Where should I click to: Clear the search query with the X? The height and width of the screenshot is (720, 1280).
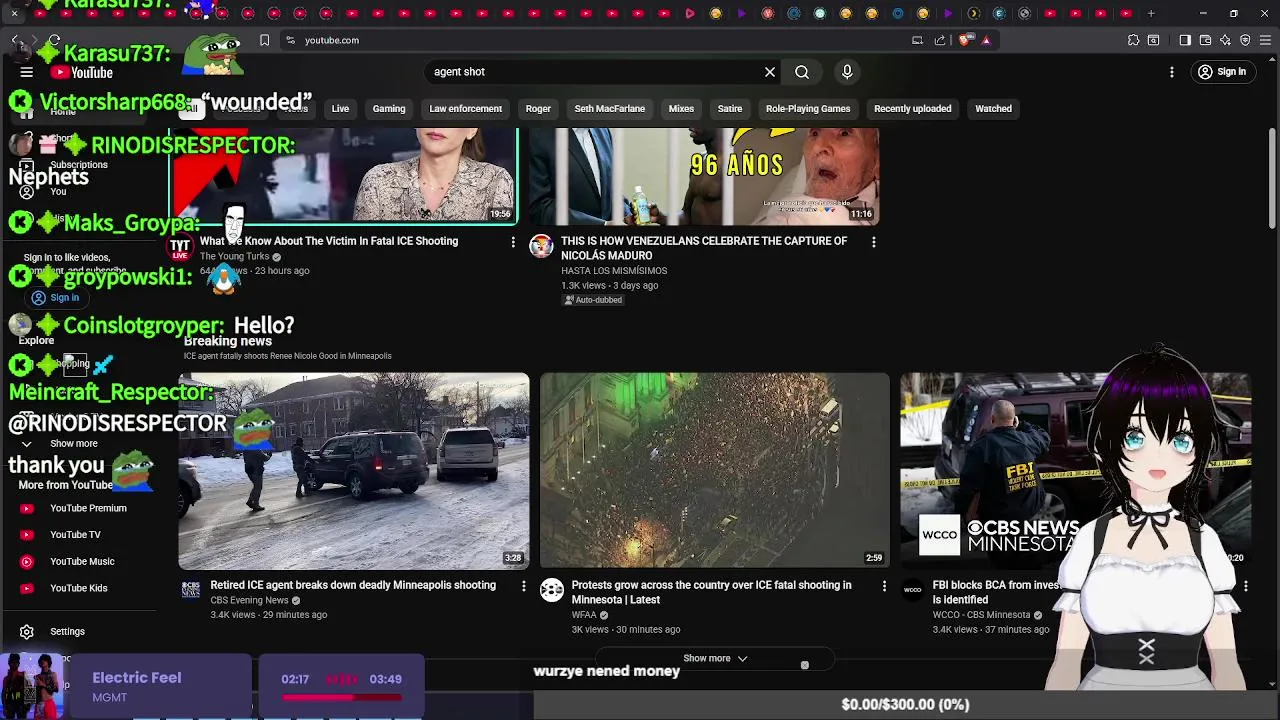(x=770, y=72)
